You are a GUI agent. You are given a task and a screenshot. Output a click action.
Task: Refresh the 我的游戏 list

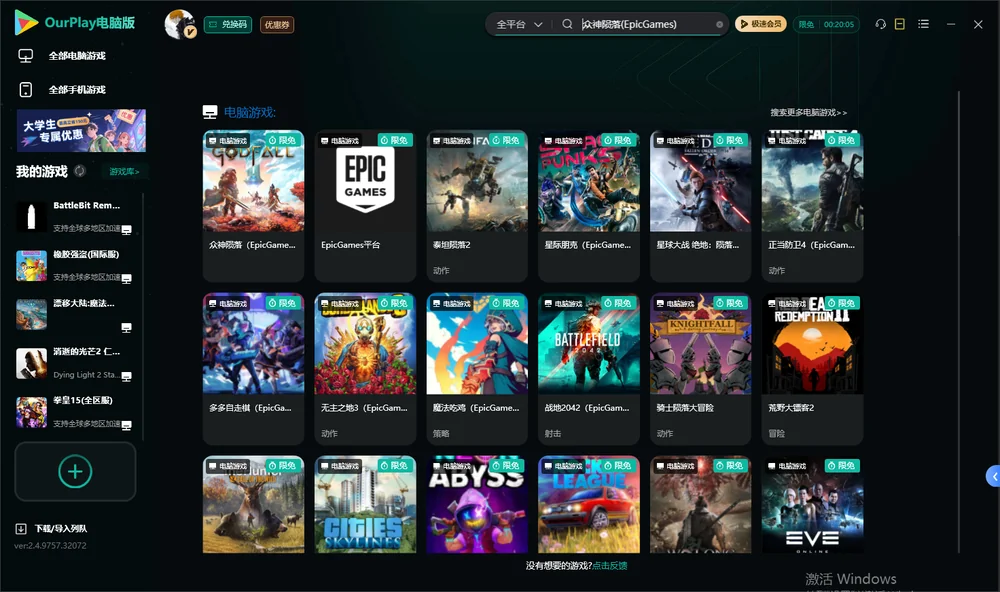(x=80, y=171)
